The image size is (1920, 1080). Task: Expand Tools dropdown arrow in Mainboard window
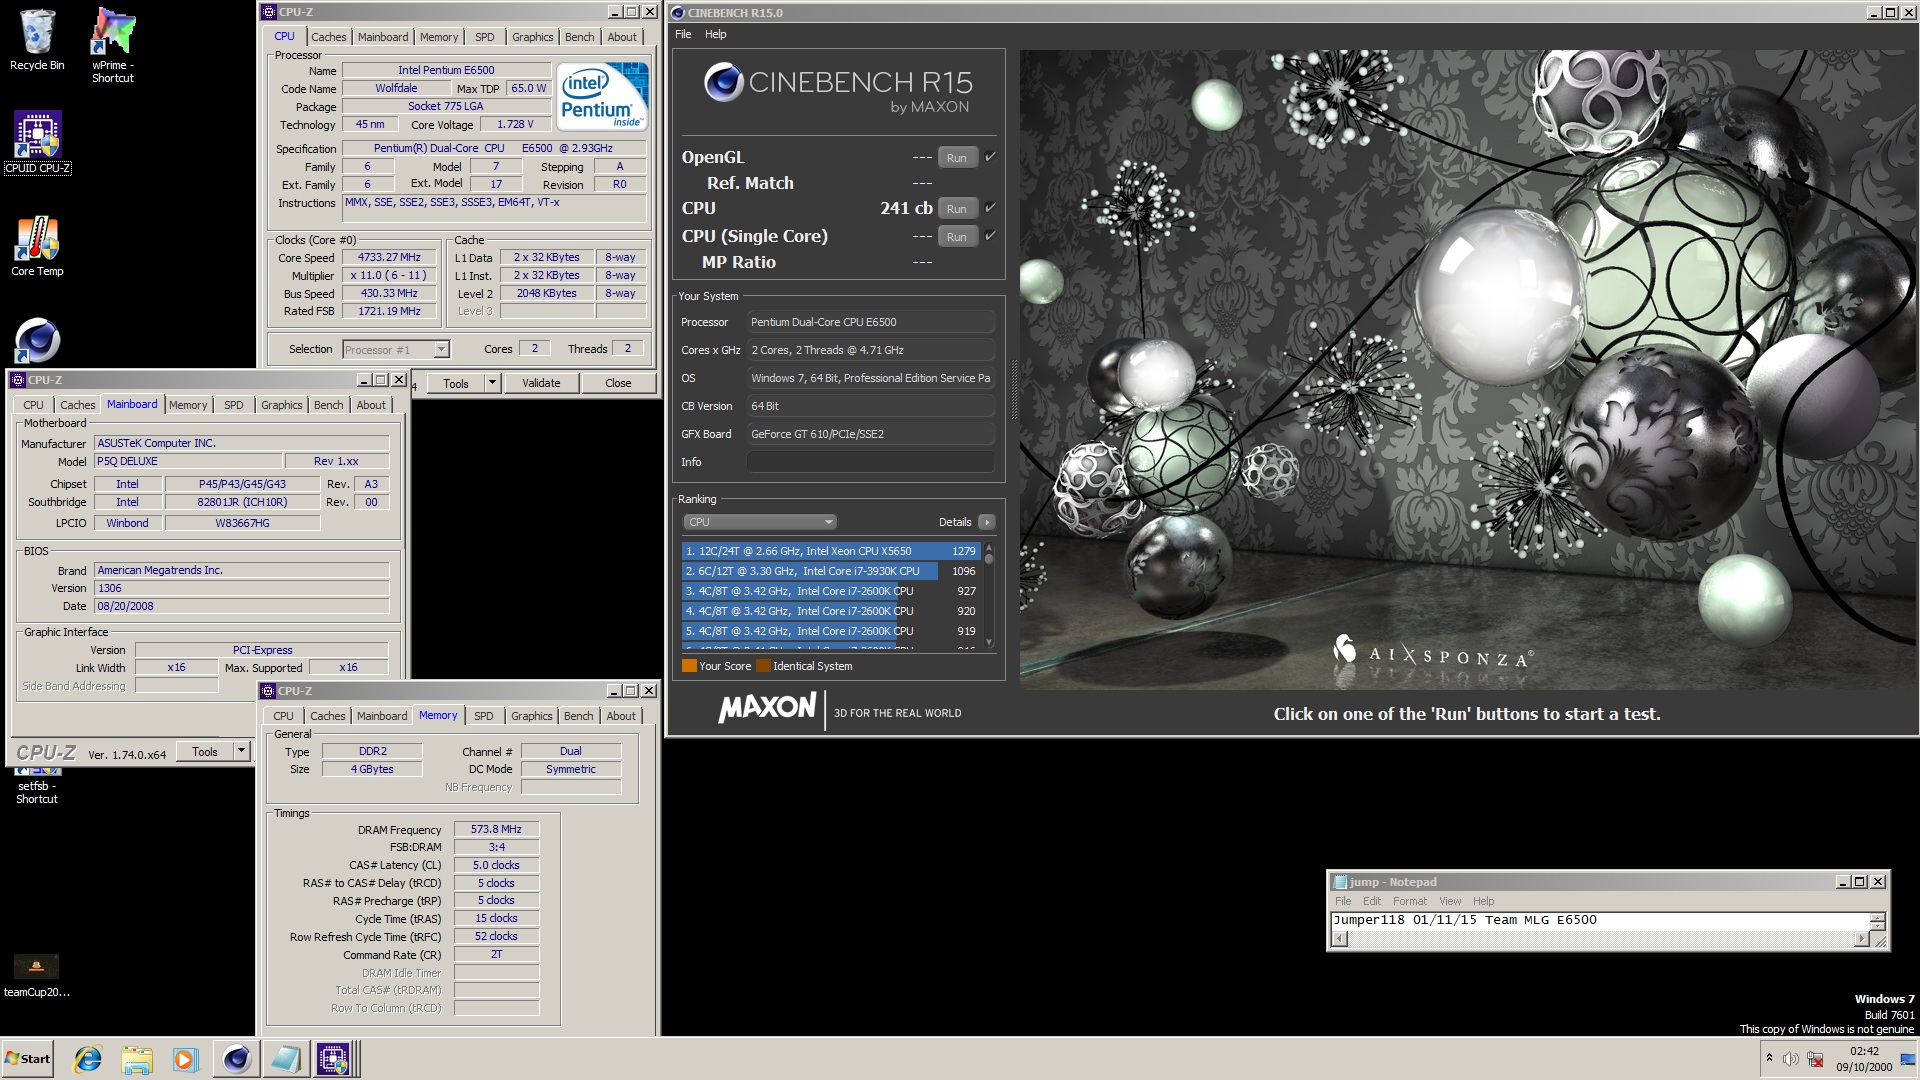tap(241, 751)
